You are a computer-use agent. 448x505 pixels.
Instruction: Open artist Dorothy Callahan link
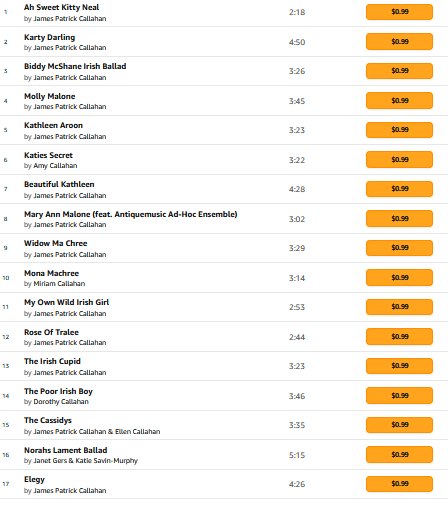pyautogui.click(x=61, y=402)
